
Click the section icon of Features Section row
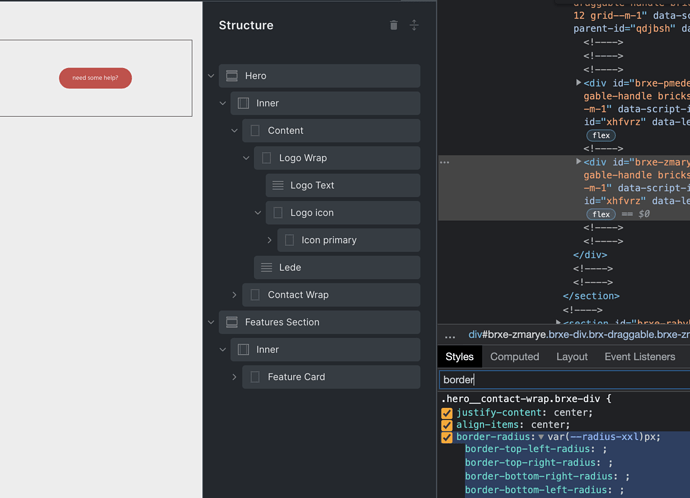(232, 322)
